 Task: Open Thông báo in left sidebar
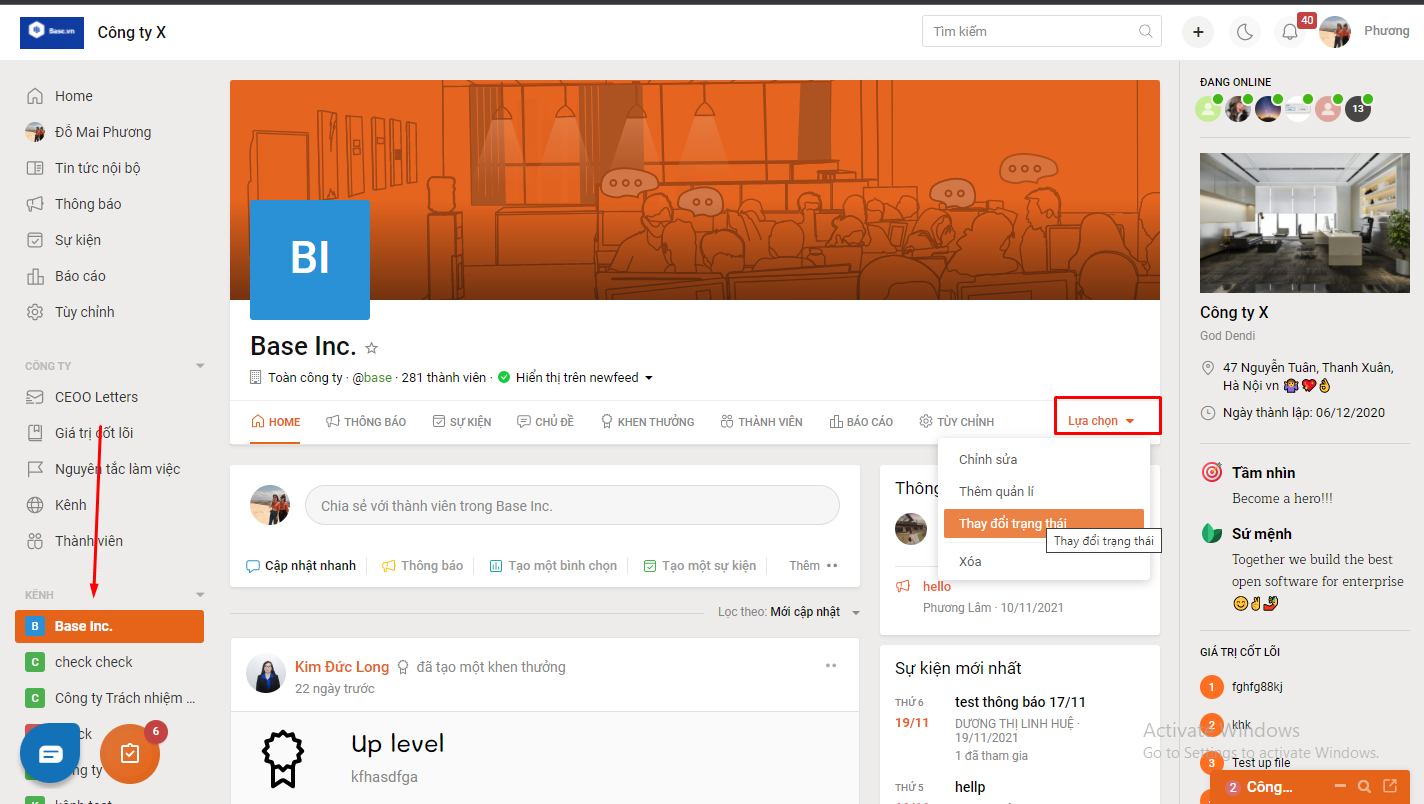pyautogui.click(x=88, y=204)
